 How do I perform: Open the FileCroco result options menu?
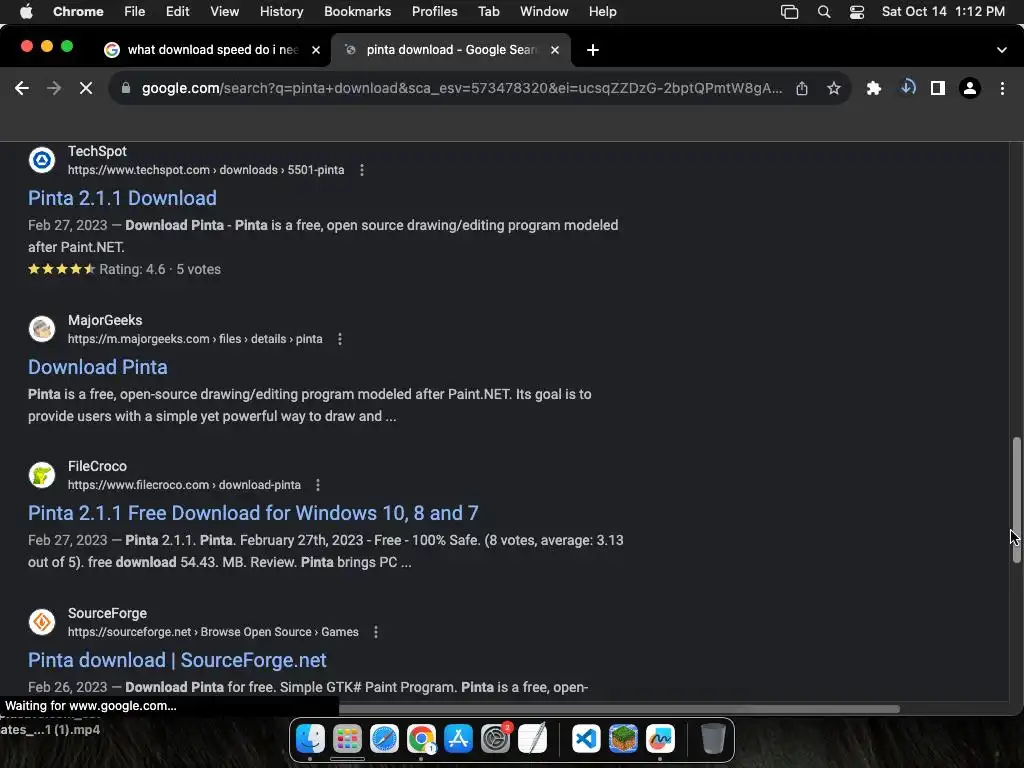pyautogui.click(x=318, y=485)
